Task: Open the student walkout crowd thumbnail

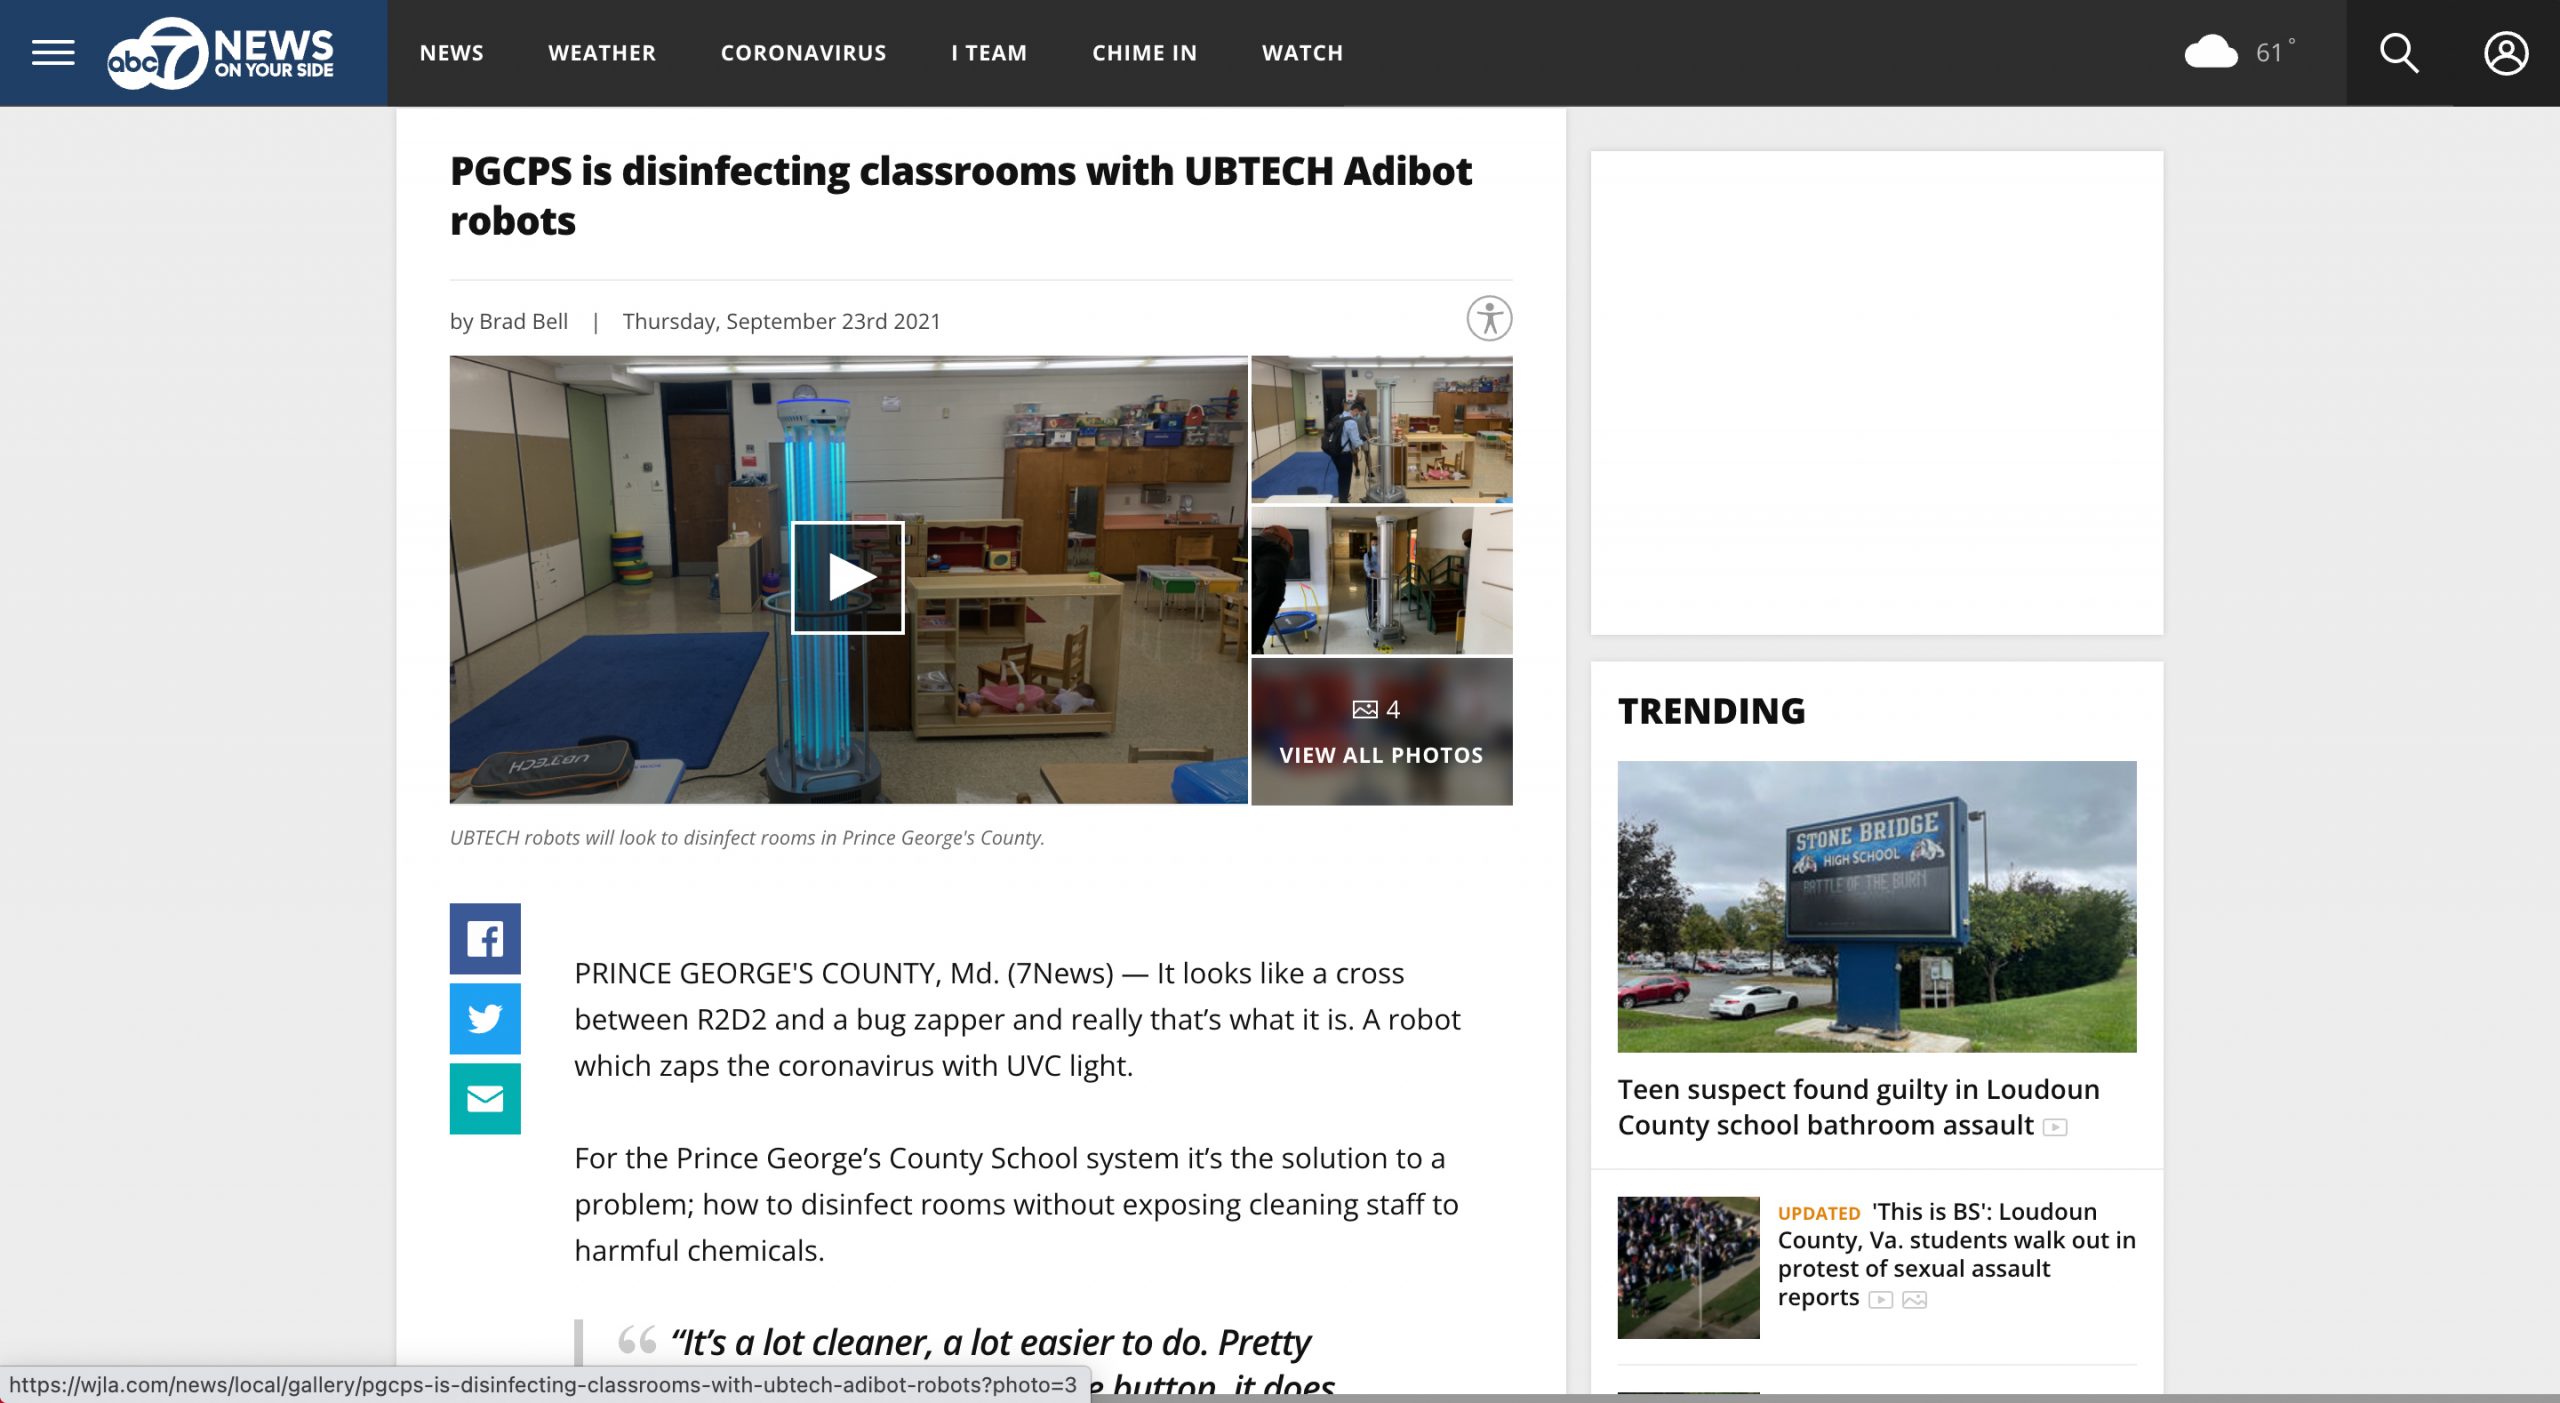Action: click(1688, 1267)
